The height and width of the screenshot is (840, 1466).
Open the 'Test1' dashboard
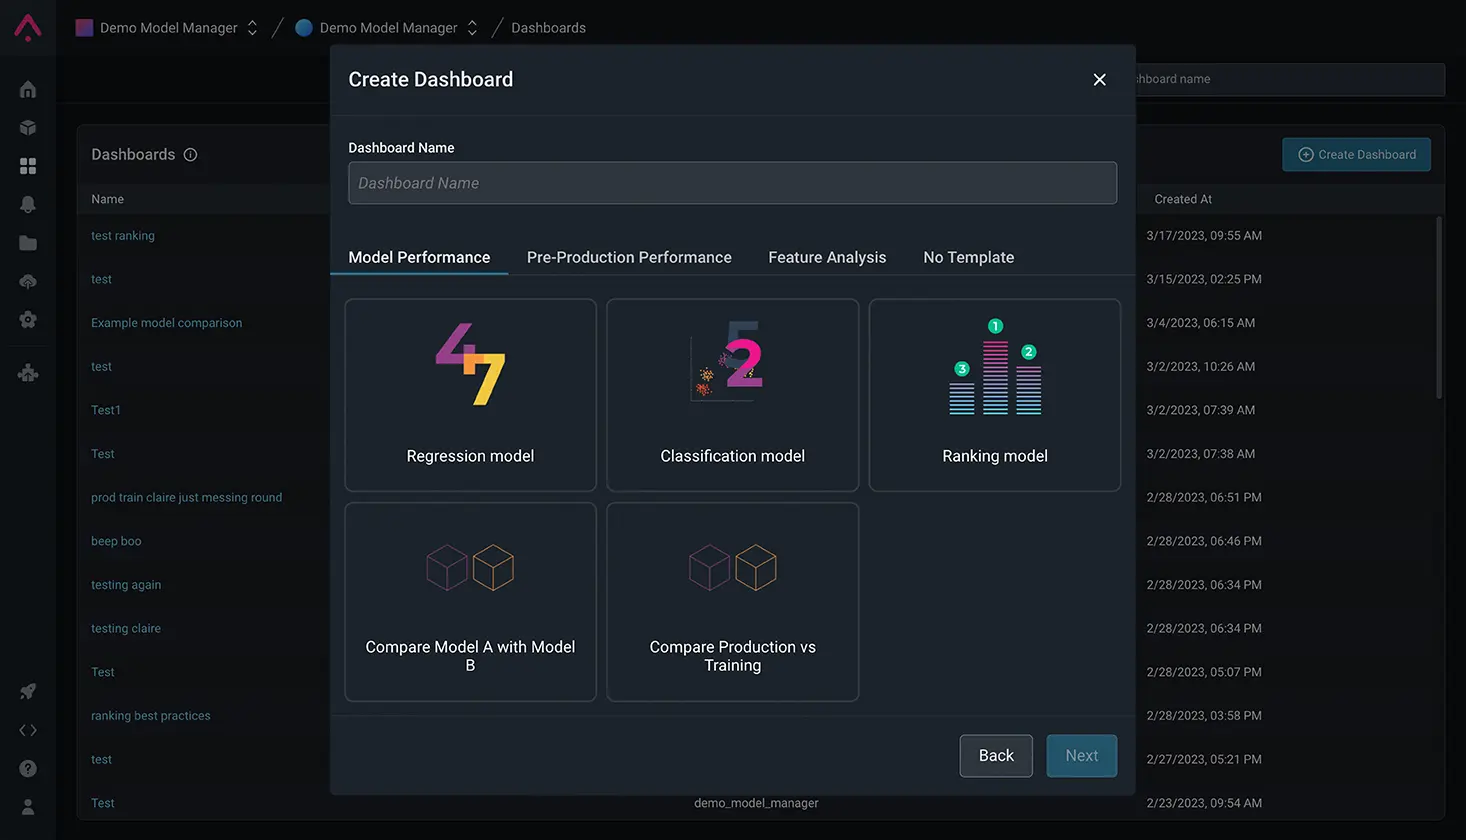pos(106,410)
